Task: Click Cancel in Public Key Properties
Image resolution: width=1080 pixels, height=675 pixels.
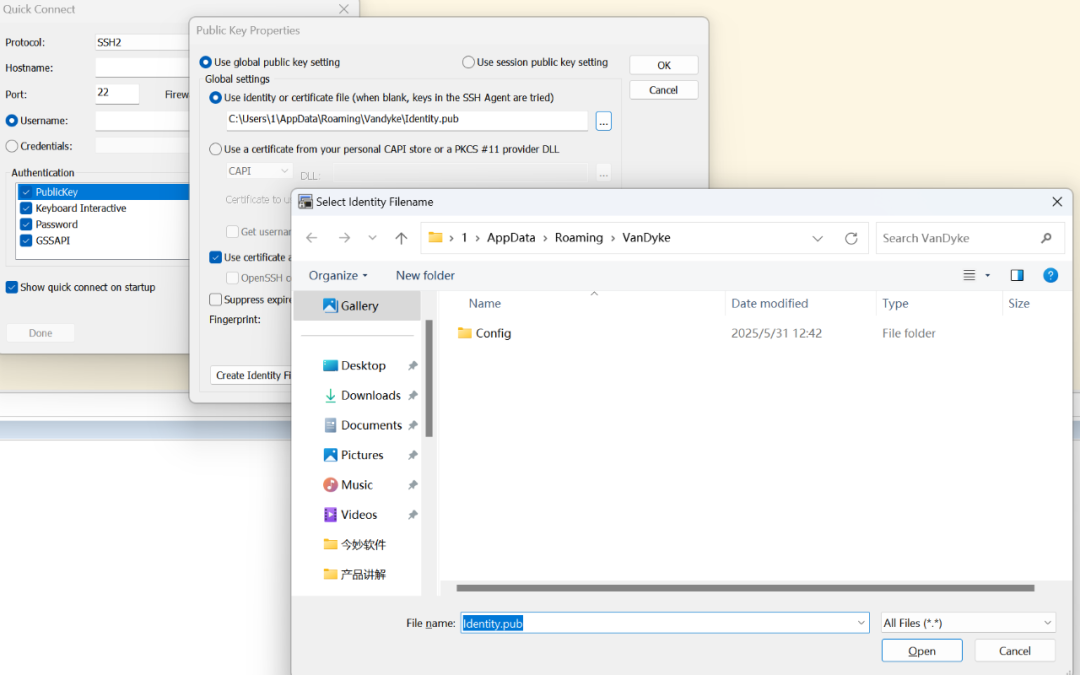Action: click(663, 90)
